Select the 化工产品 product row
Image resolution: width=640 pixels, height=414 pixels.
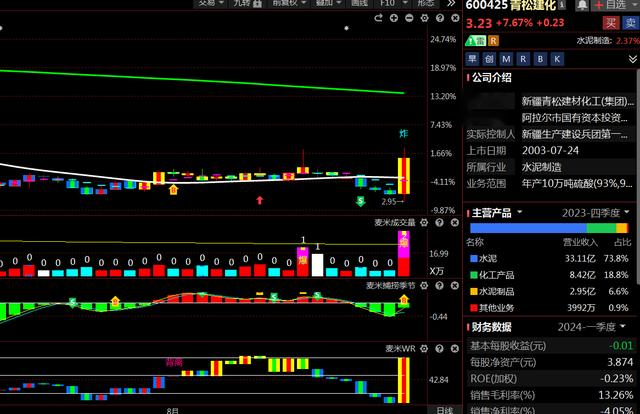[549, 275]
